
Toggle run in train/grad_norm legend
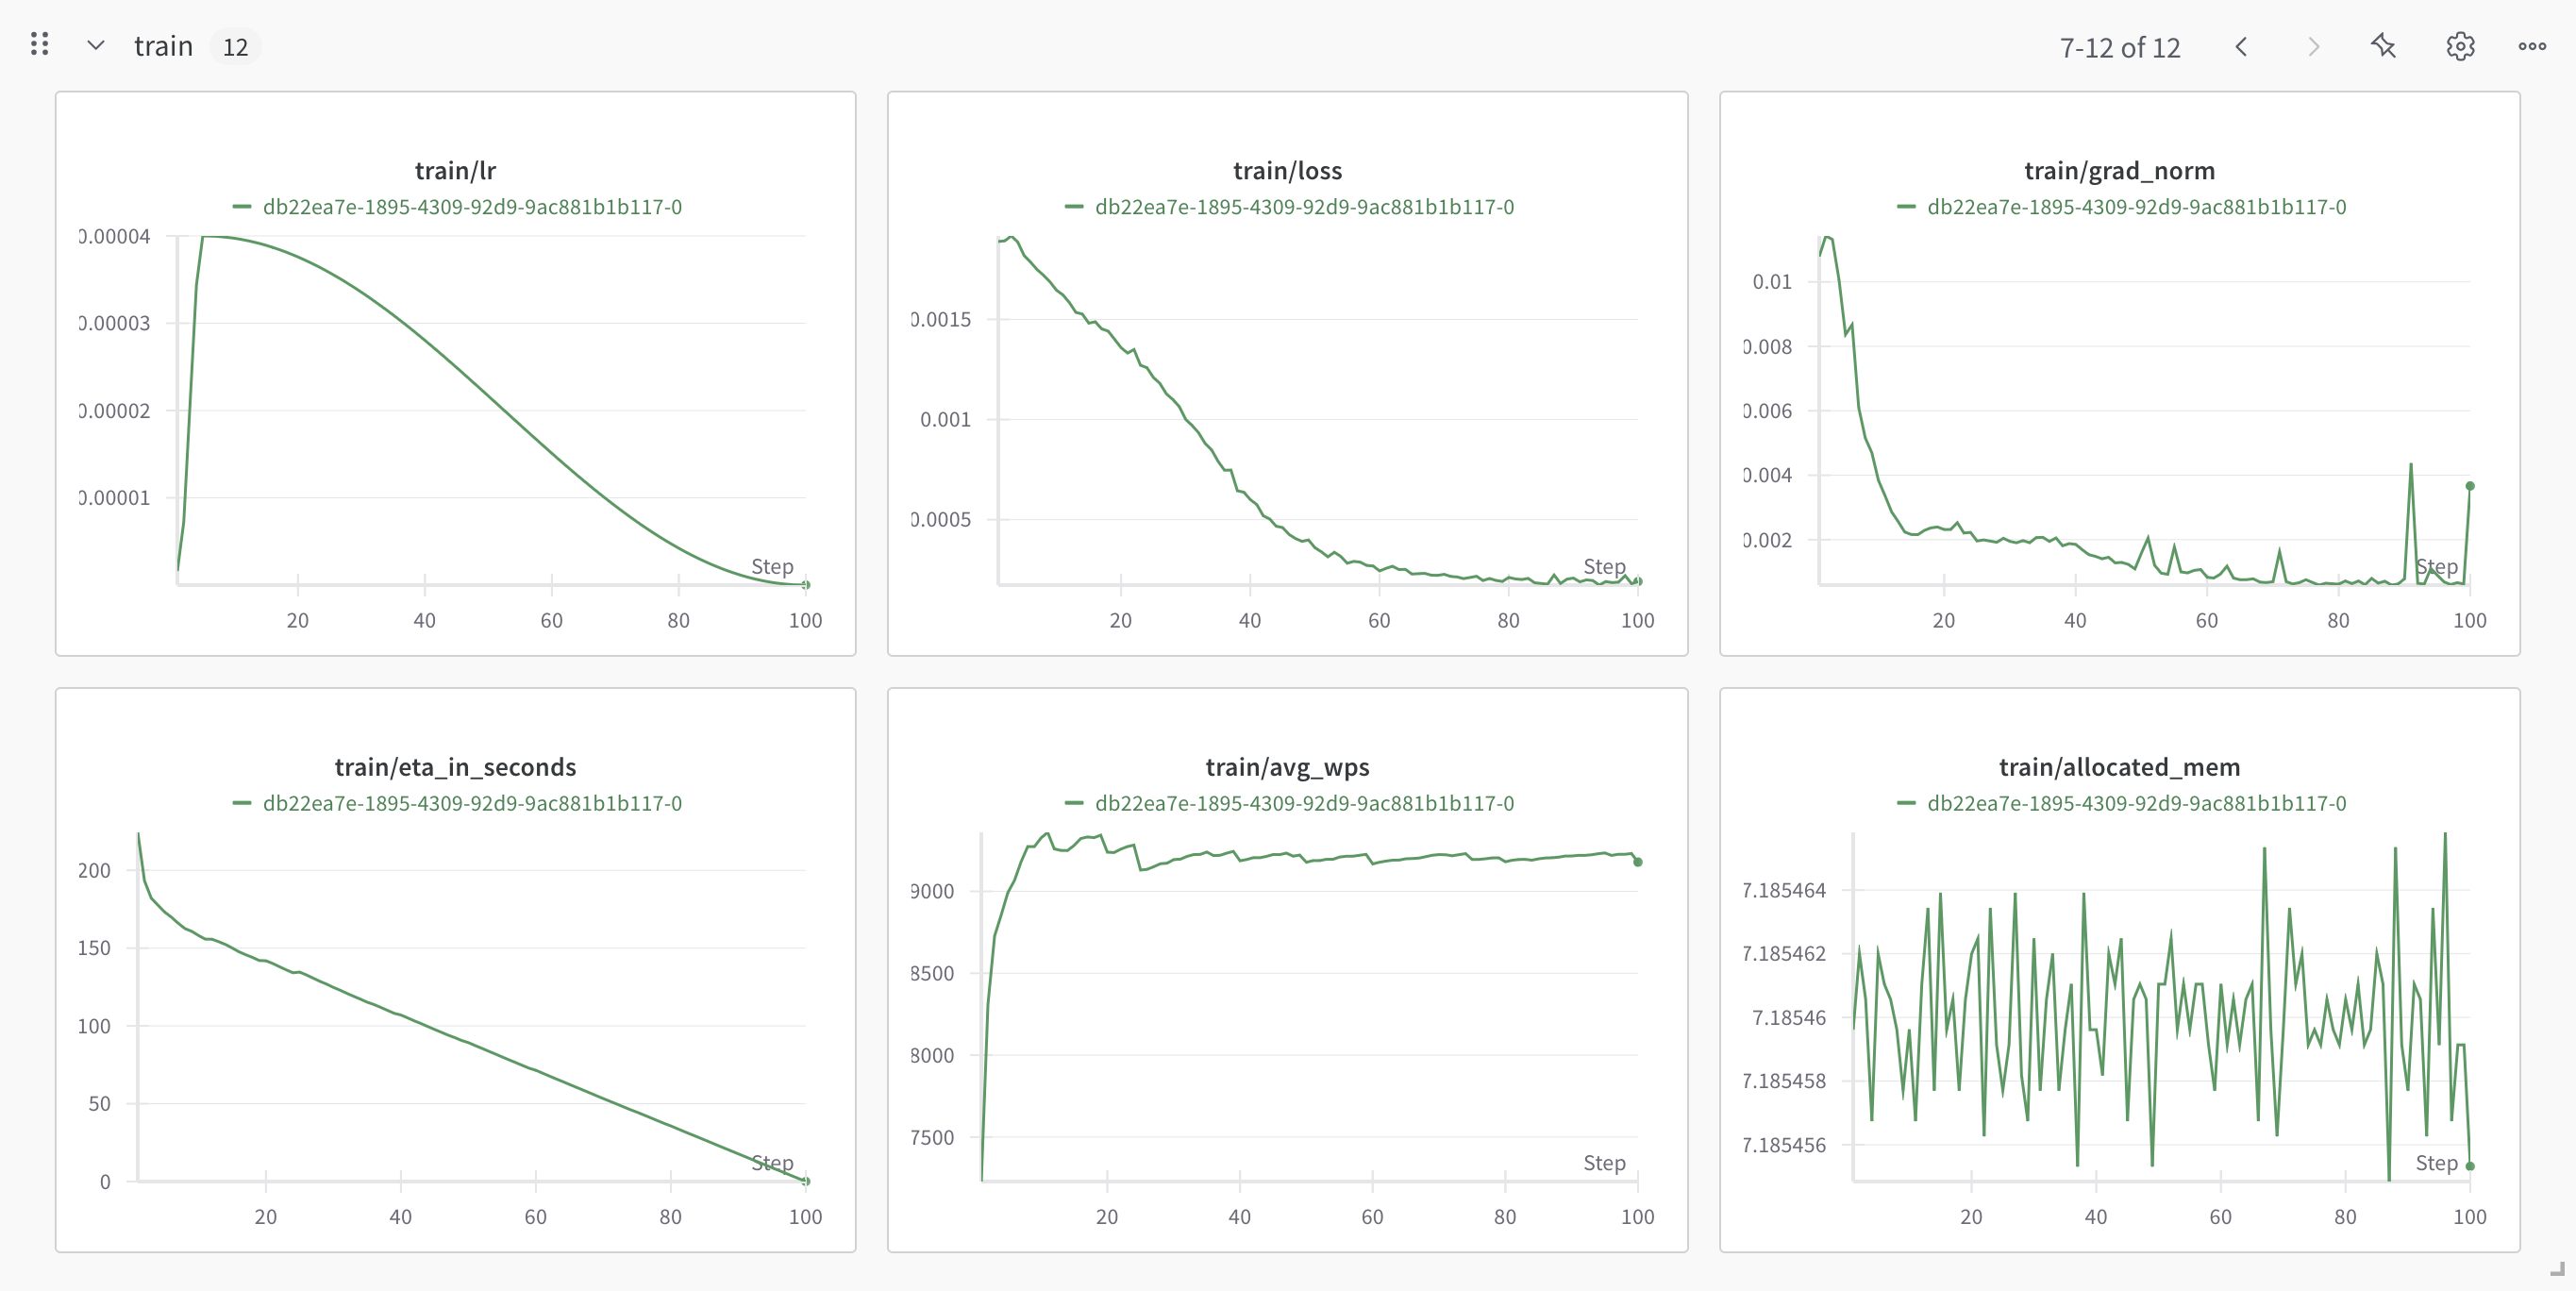[x=2135, y=207]
